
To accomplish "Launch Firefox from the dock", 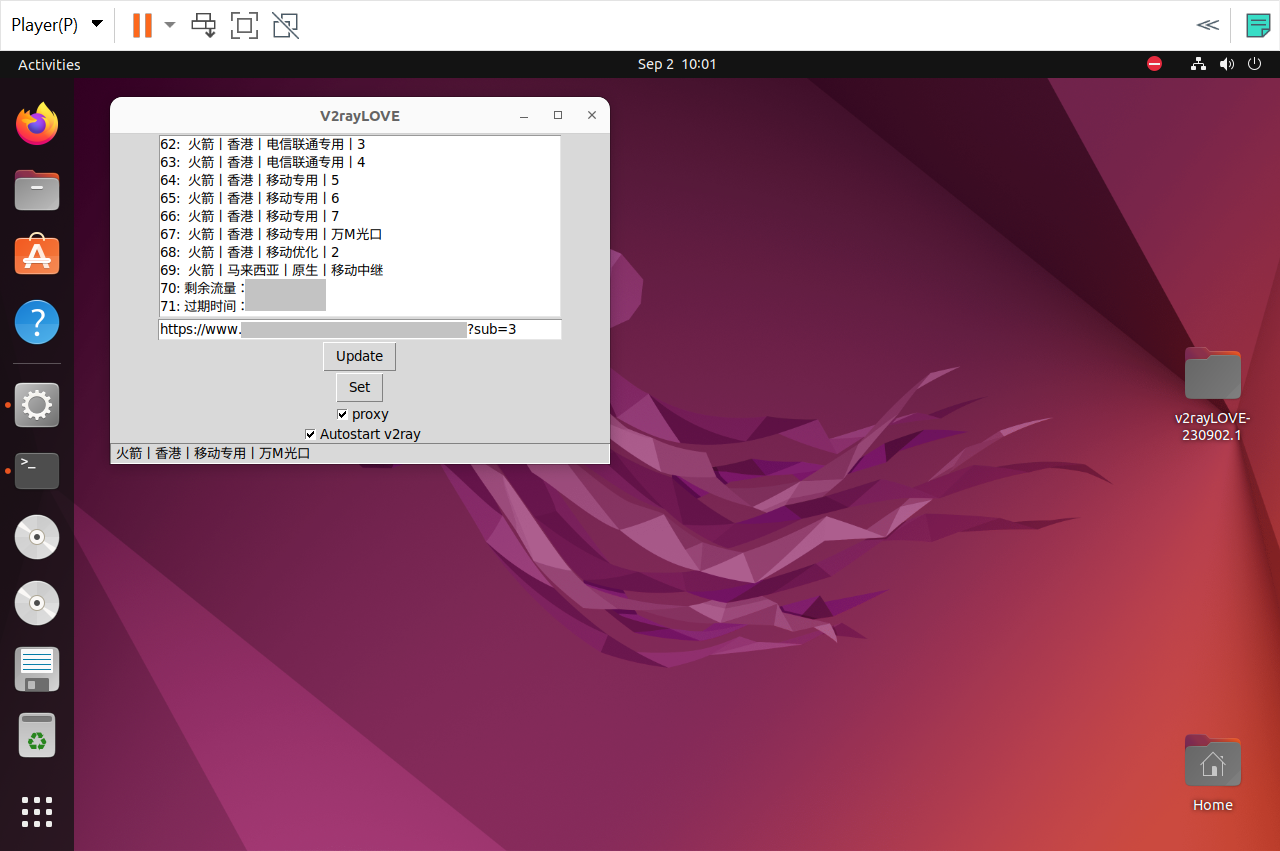I will coord(36,123).
